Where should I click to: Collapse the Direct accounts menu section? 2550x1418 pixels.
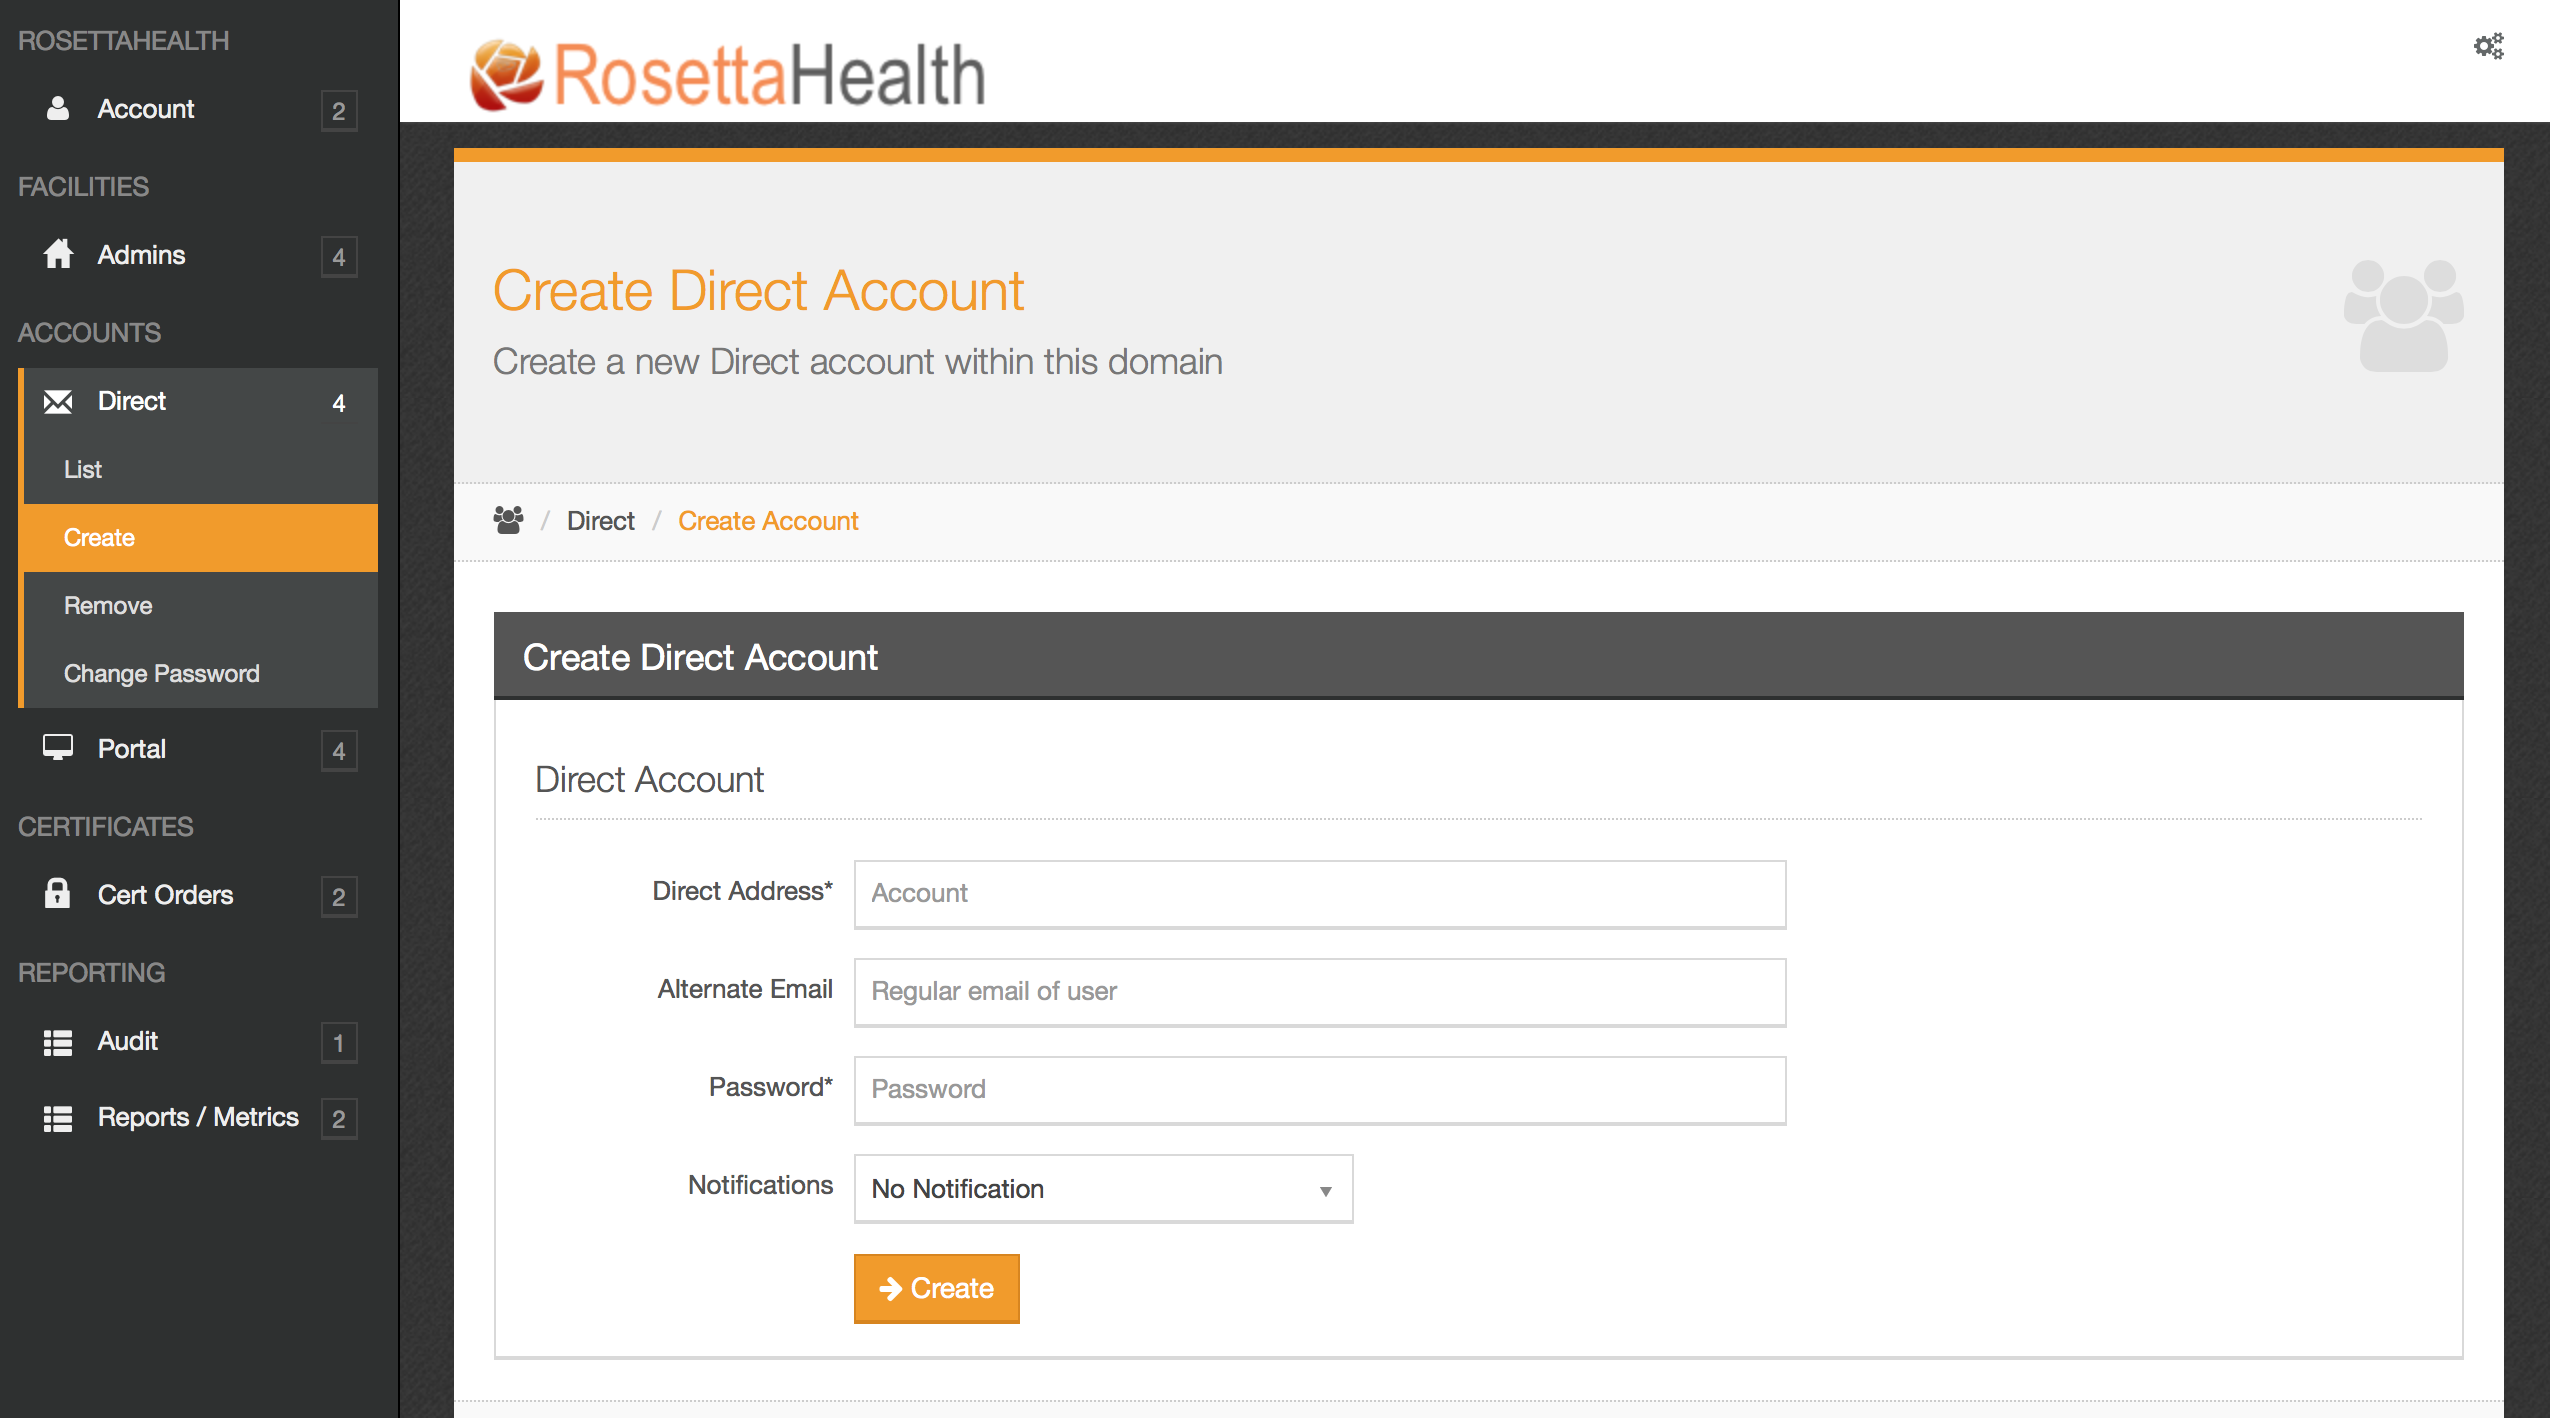[x=200, y=402]
